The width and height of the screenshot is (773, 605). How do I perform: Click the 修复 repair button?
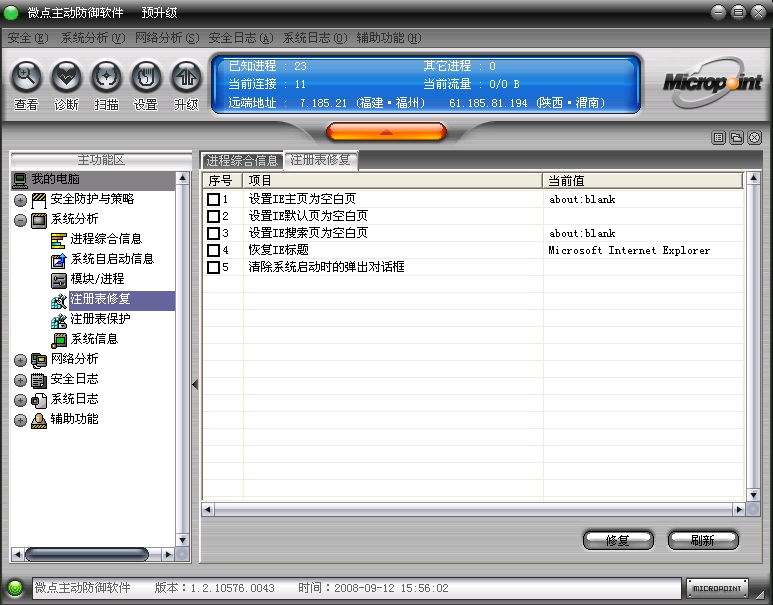[618, 540]
